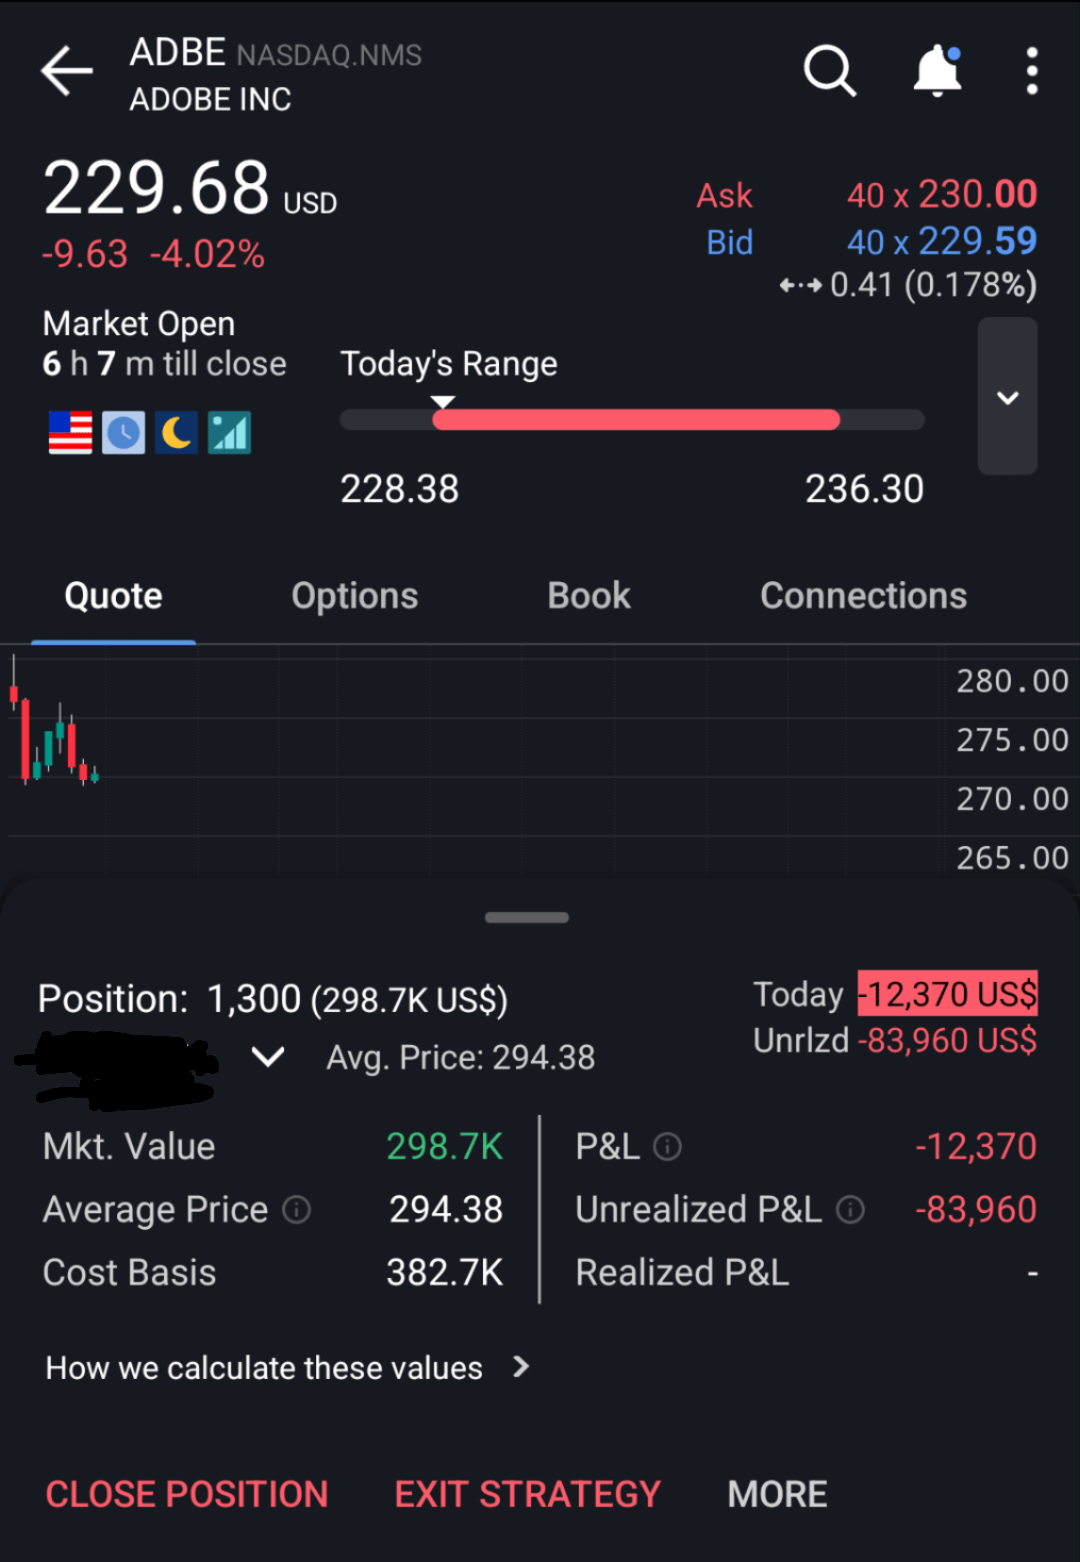Tap the teal bar chart icon
The width and height of the screenshot is (1080, 1562).
(x=230, y=433)
